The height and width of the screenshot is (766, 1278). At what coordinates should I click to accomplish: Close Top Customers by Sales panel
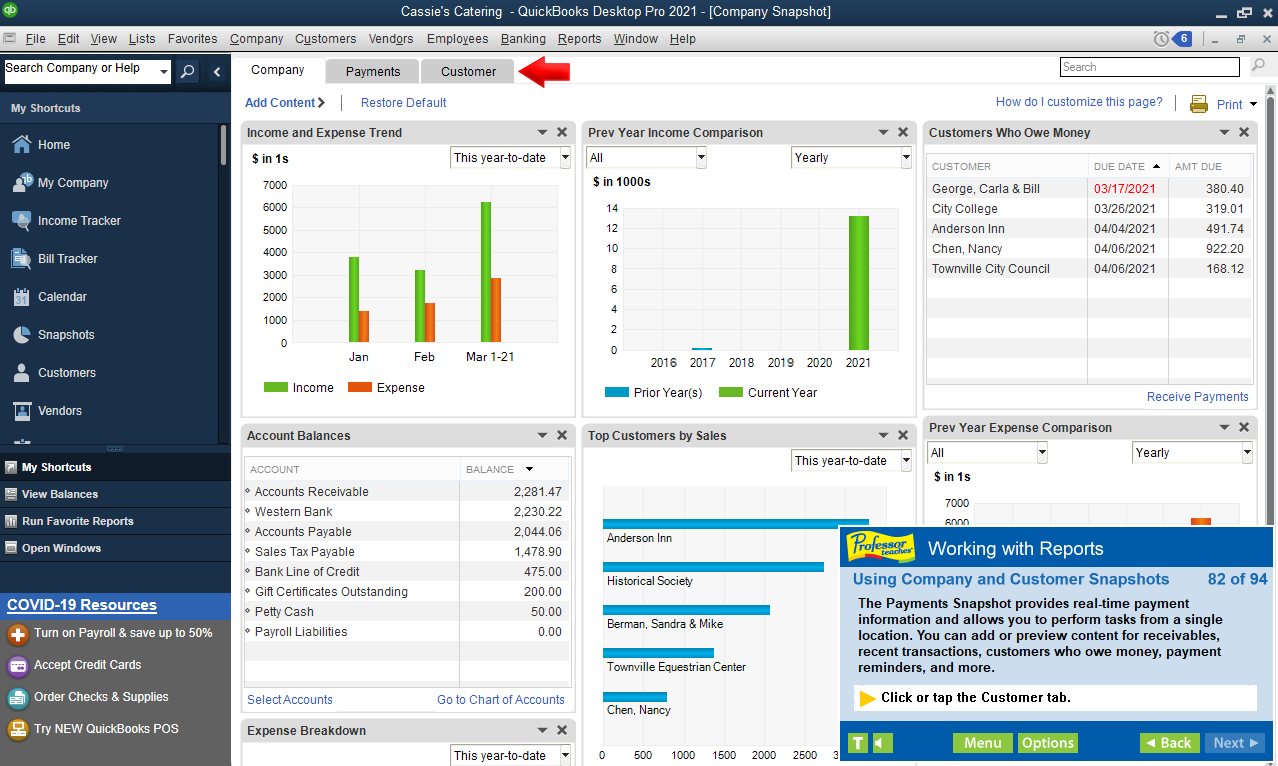click(903, 435)
